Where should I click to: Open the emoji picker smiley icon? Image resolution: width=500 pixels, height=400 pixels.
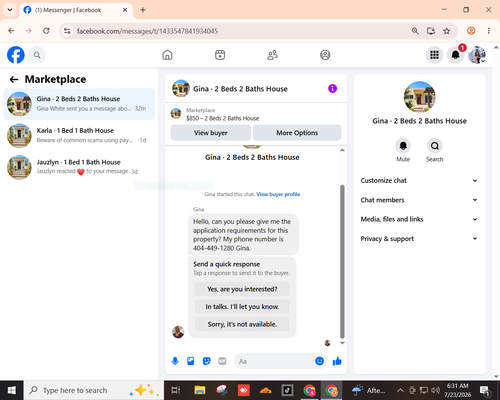319,361
